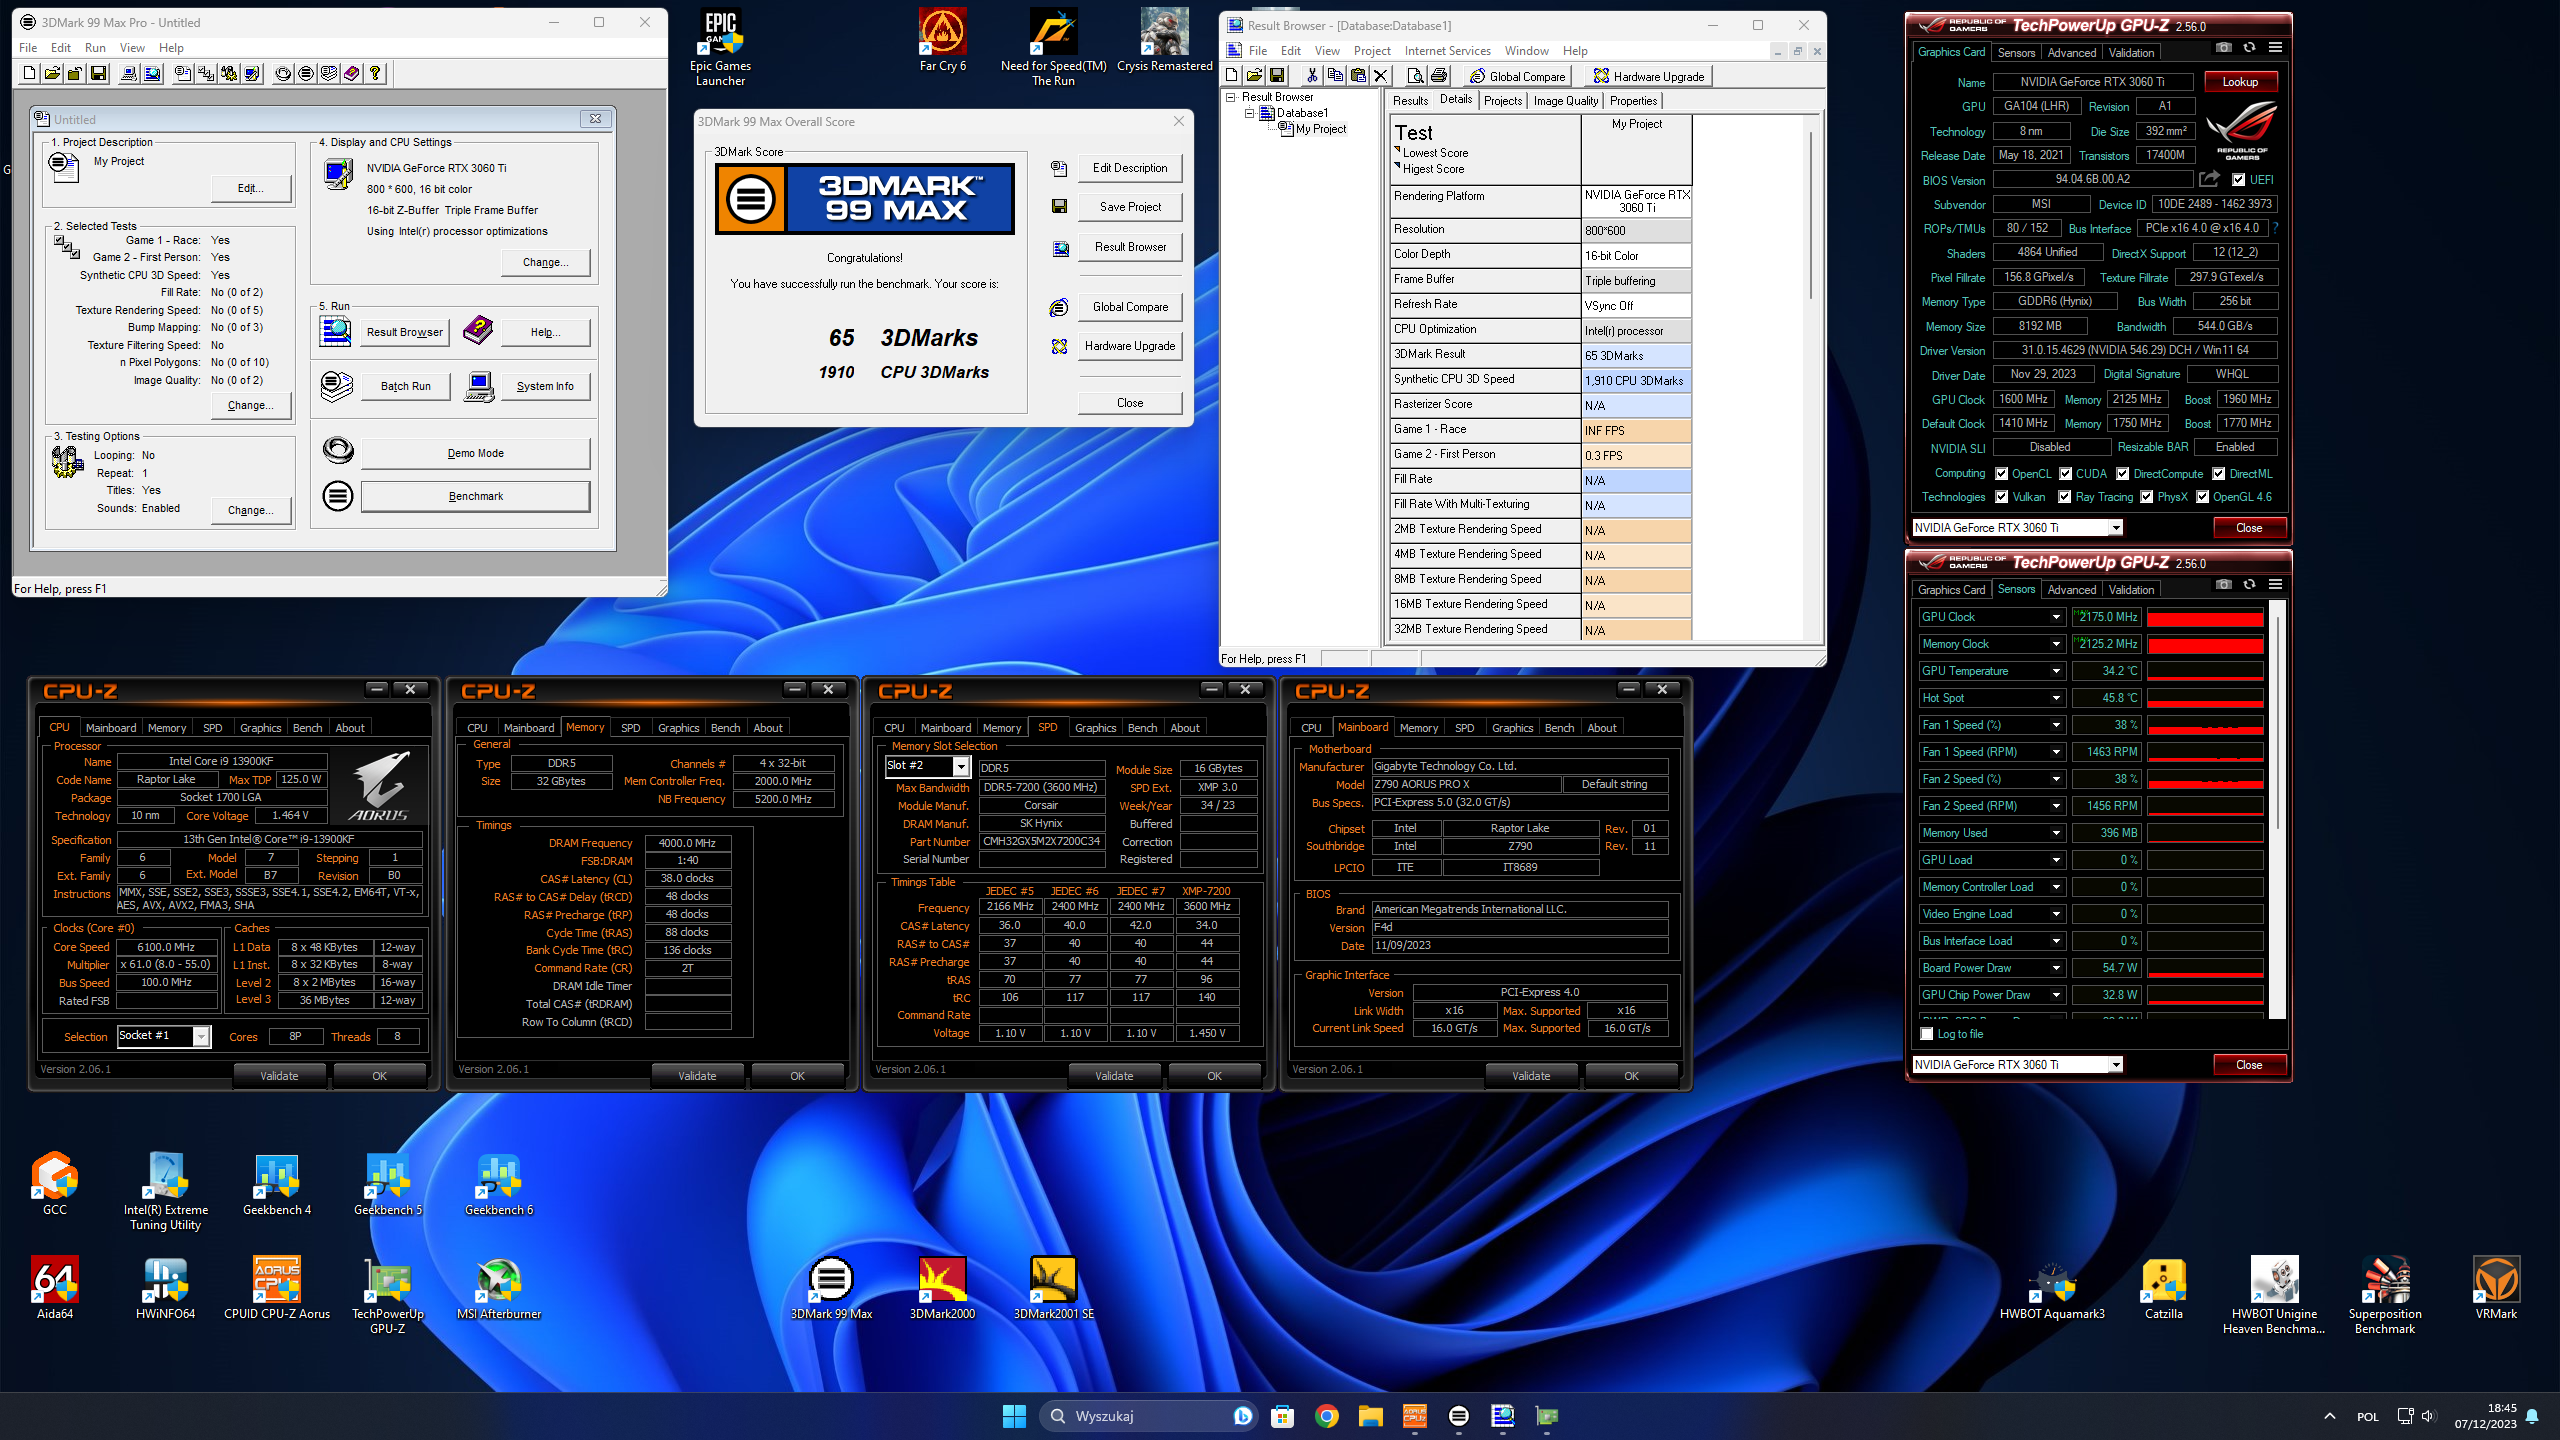Viewport: 2560px width, 1440px height.
Task: Collapse Database1 node in Result Browser tree
Action: 1248,113
